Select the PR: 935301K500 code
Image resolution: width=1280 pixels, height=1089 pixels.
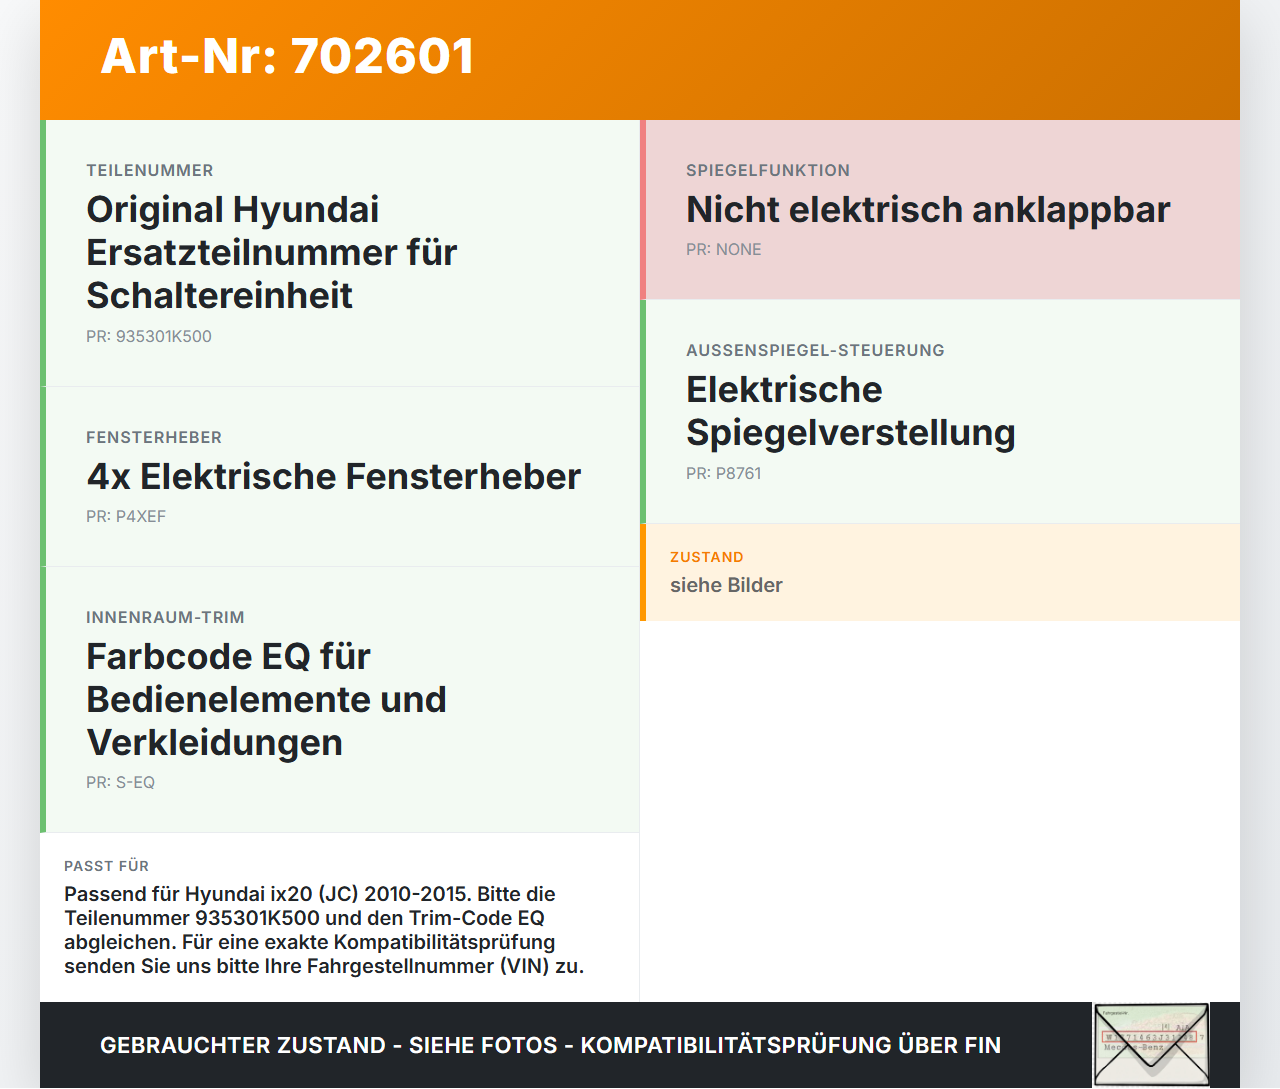click(x=149, y=336)
